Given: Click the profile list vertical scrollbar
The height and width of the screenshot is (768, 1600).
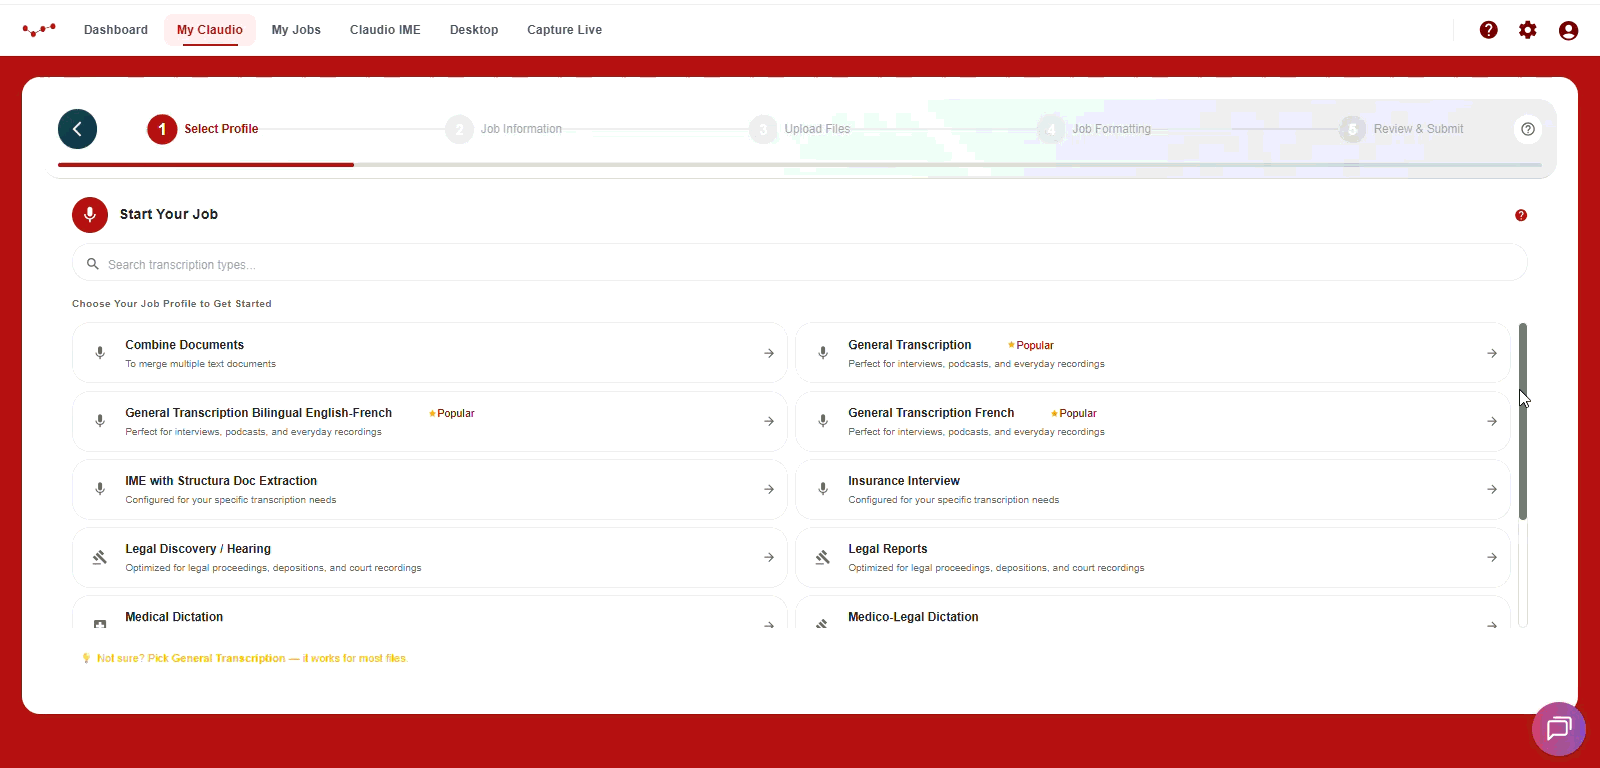Looking at the screenshot, I should tap(1523, 421).
